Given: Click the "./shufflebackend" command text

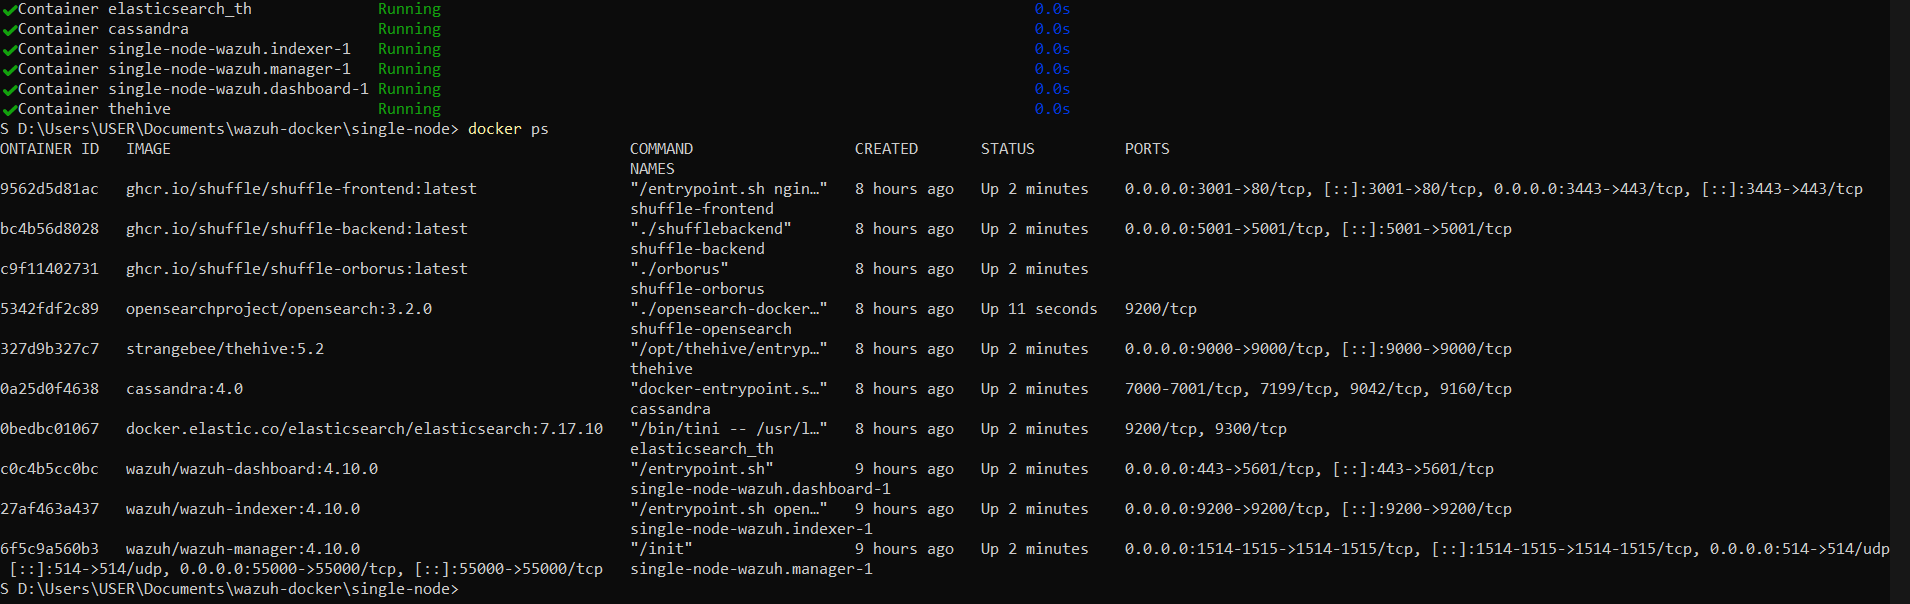Looking at the screenshot, I should [x=711, y=229].
